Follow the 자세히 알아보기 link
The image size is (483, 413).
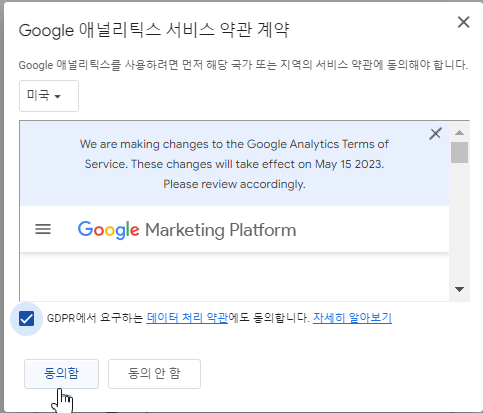pos(352,318)
